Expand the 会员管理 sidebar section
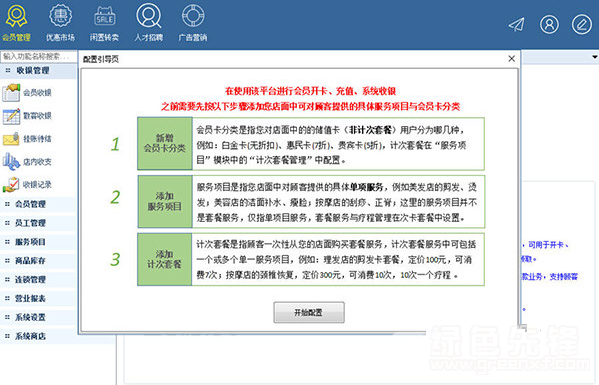The width and height of the screenshot is (599, 385). (x=38, y=204)
